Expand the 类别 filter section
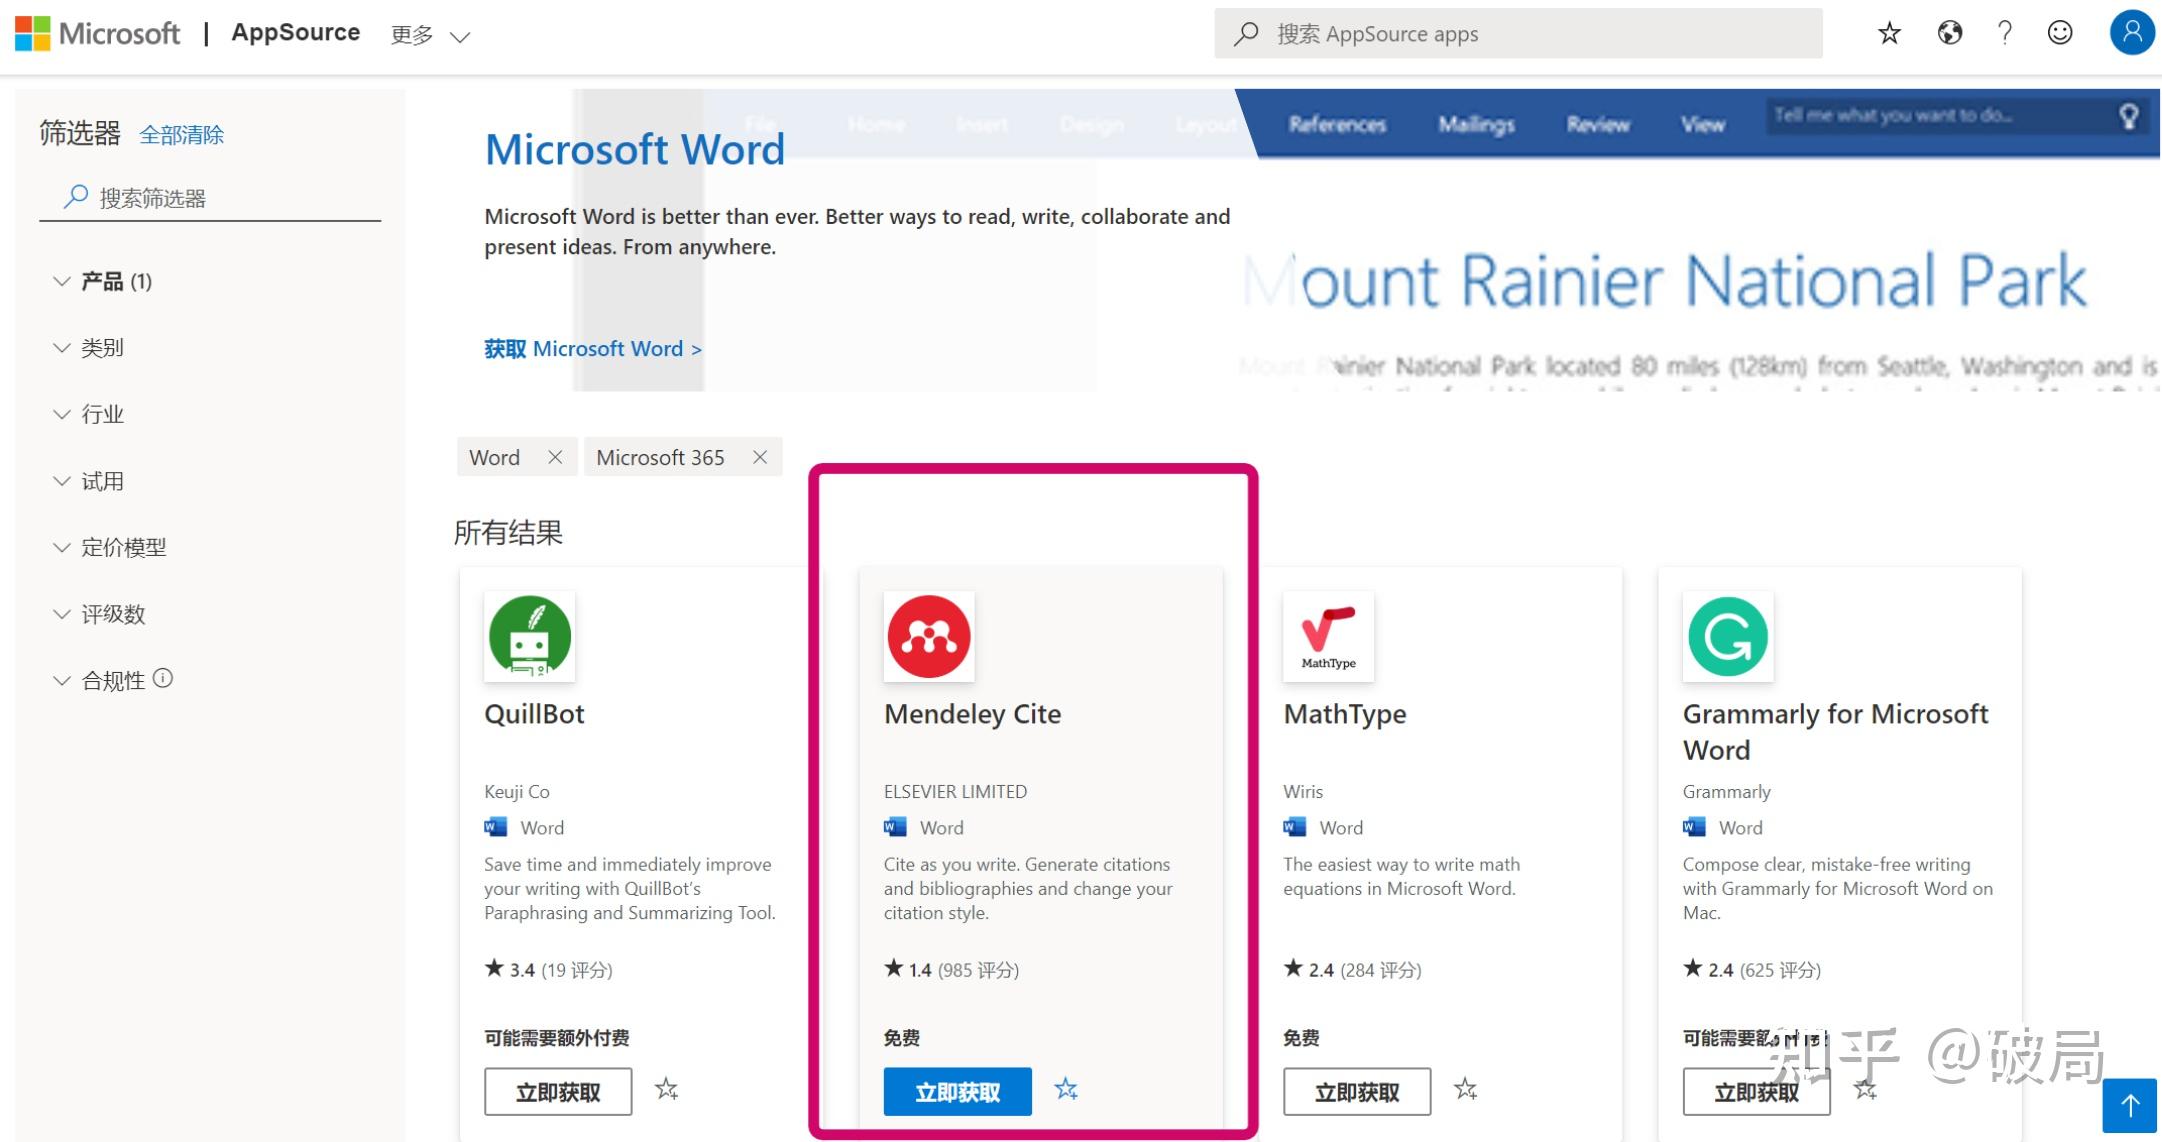 click(x=88, y=348)
